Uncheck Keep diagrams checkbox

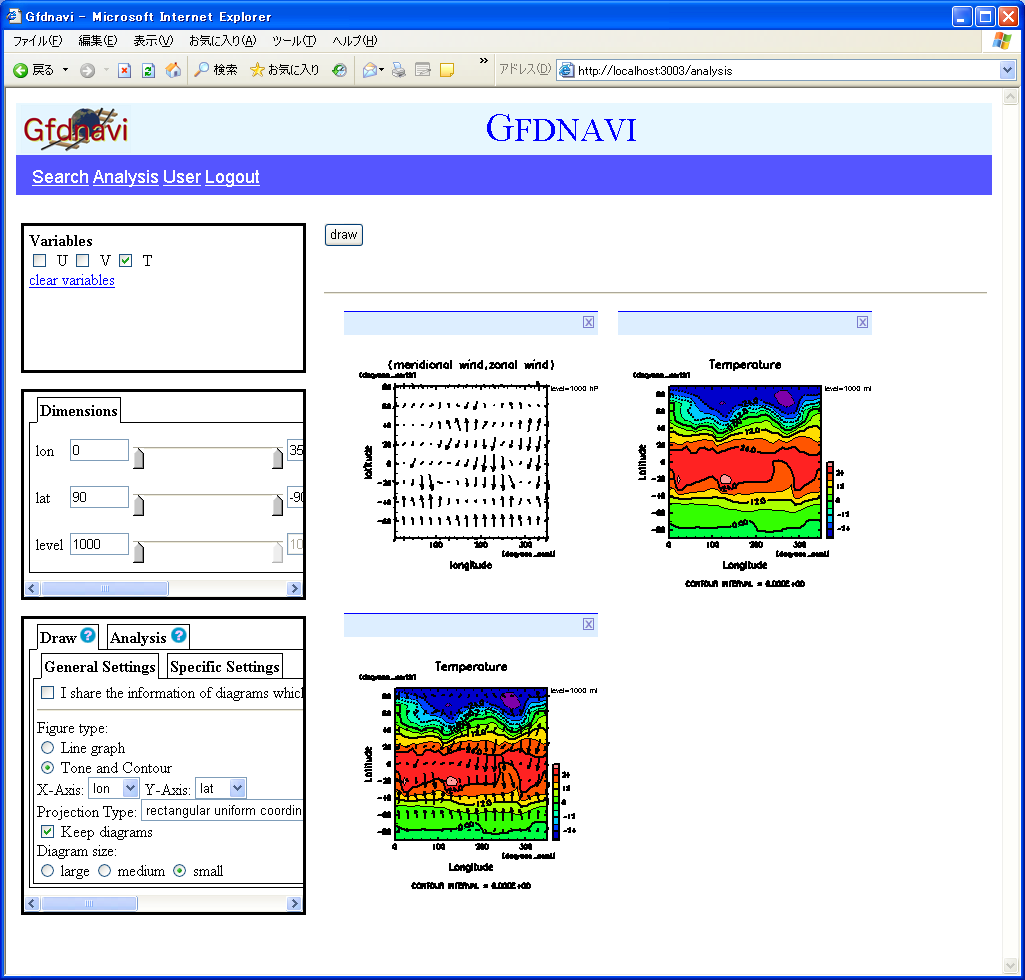(48, 832)
